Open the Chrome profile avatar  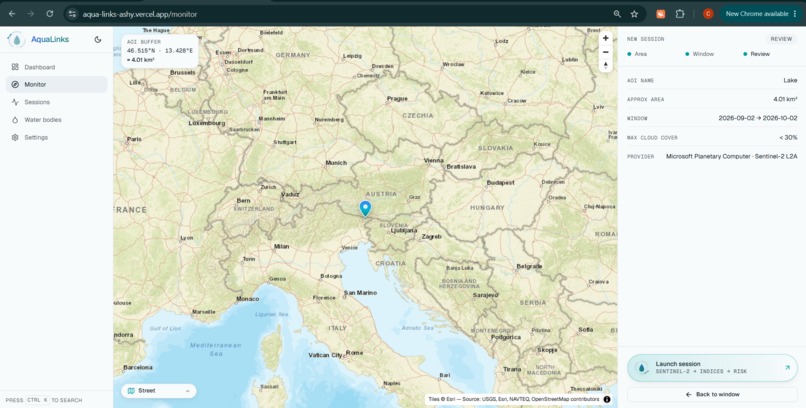click(708, 14)
